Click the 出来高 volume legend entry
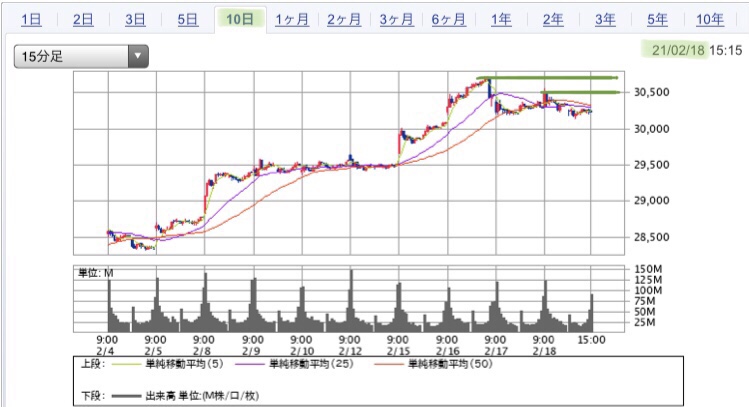This screenshot has width=749, height=407. [202, 396]
